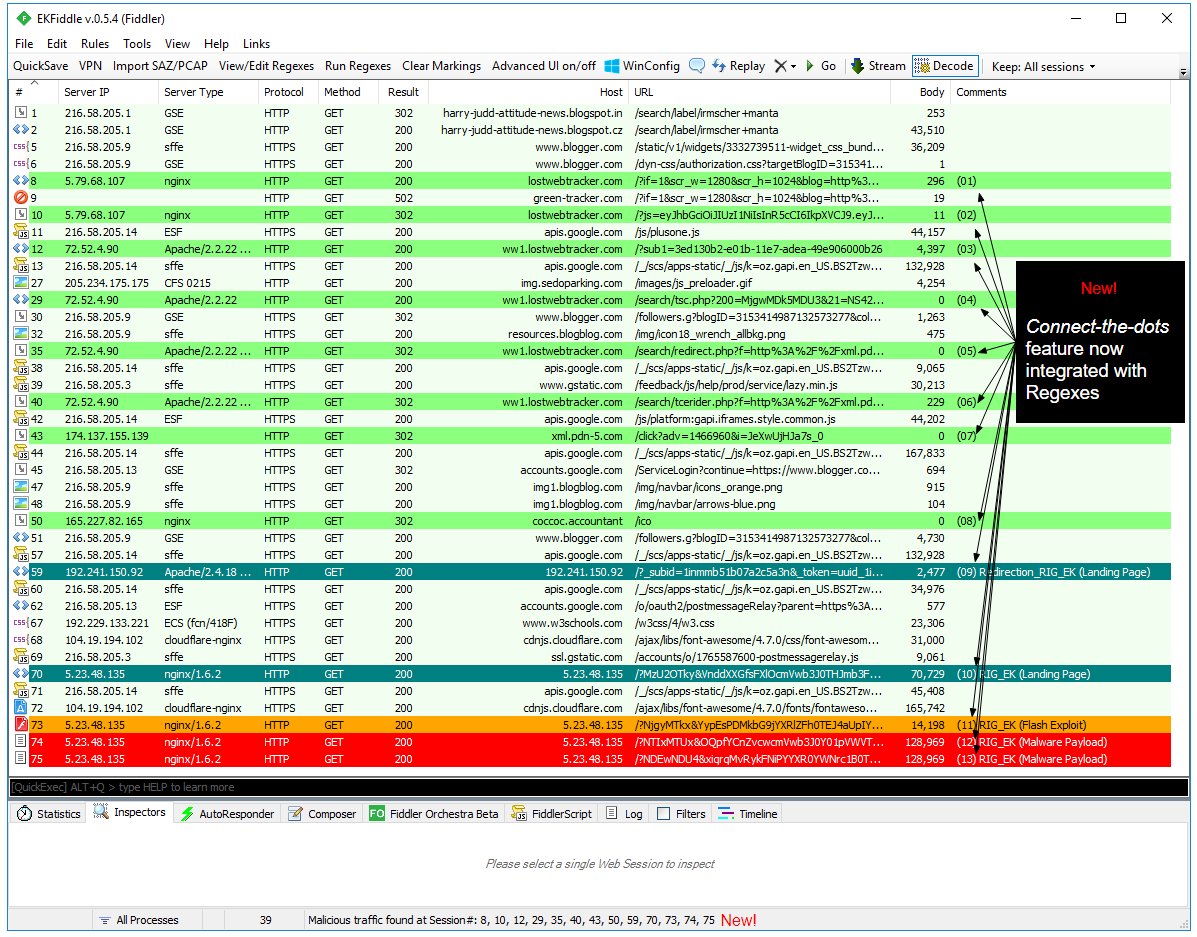Click the Go play arrow icon

(x=810, y=66)
